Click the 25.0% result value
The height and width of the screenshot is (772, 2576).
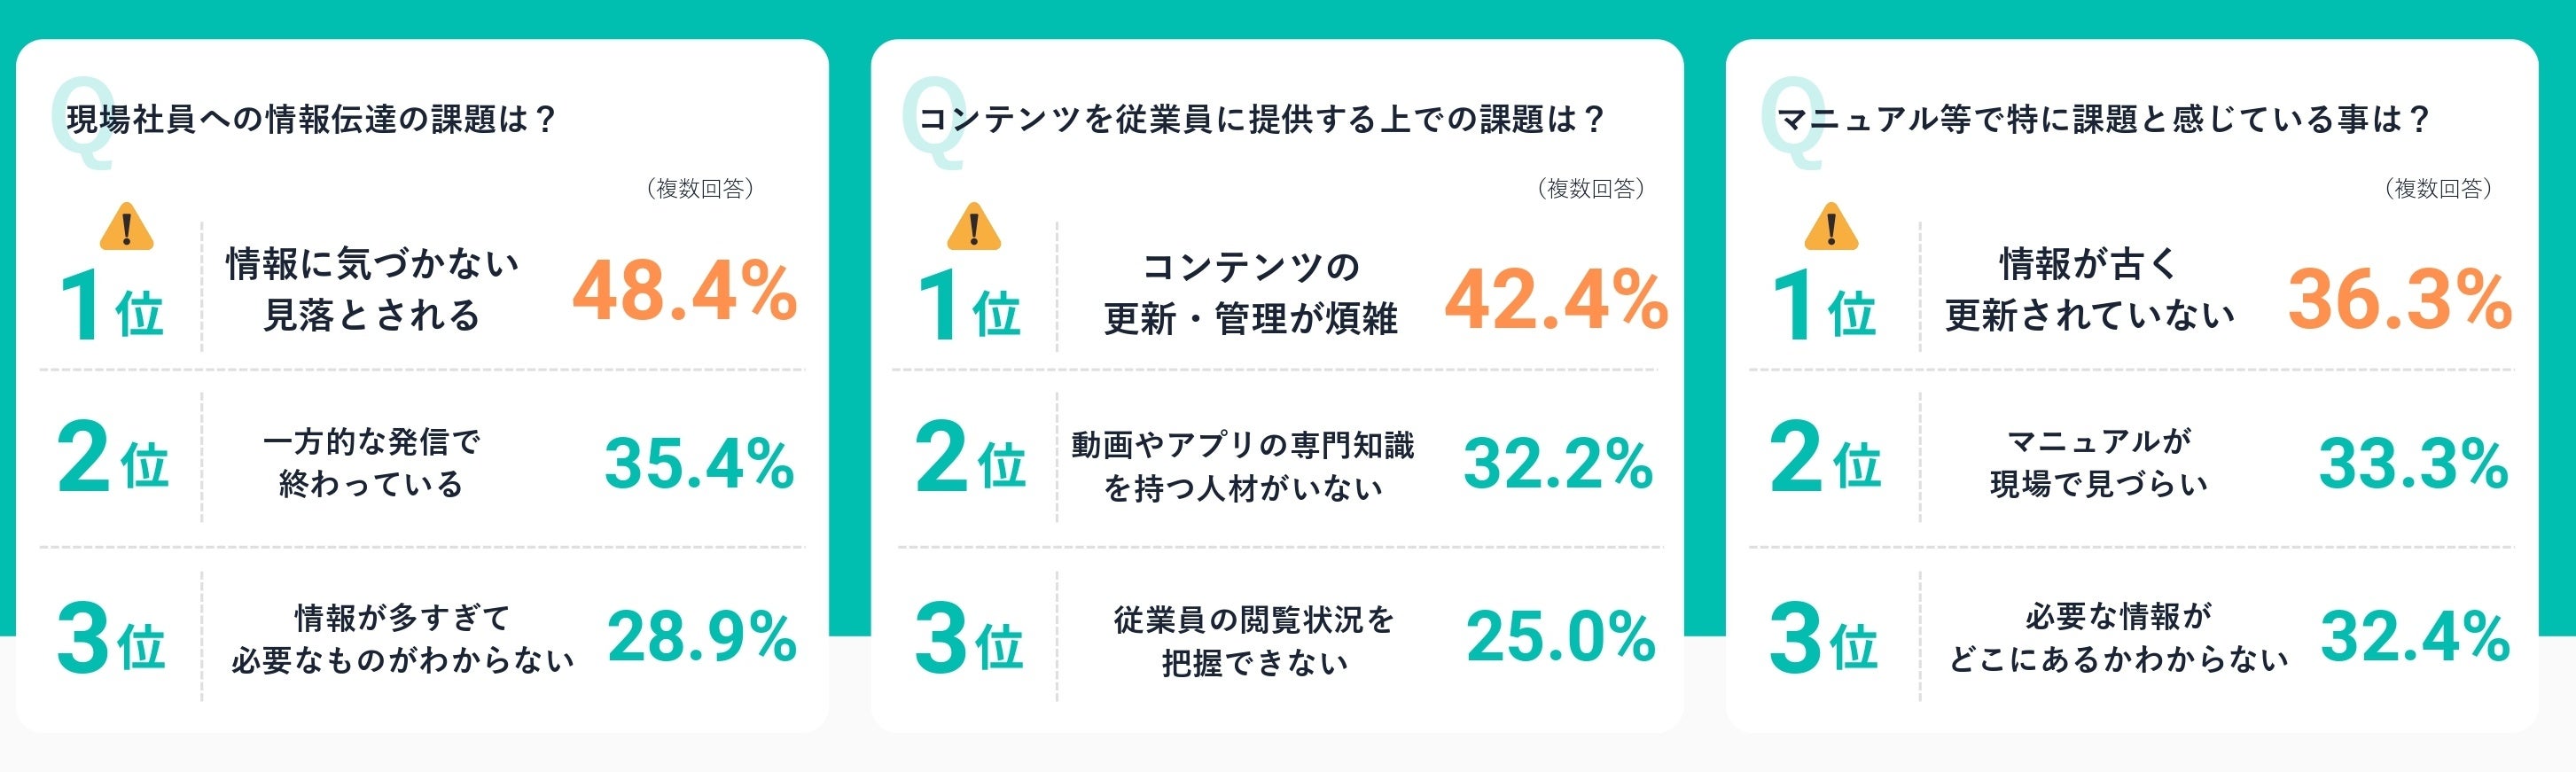click(x=1560, y=636)
